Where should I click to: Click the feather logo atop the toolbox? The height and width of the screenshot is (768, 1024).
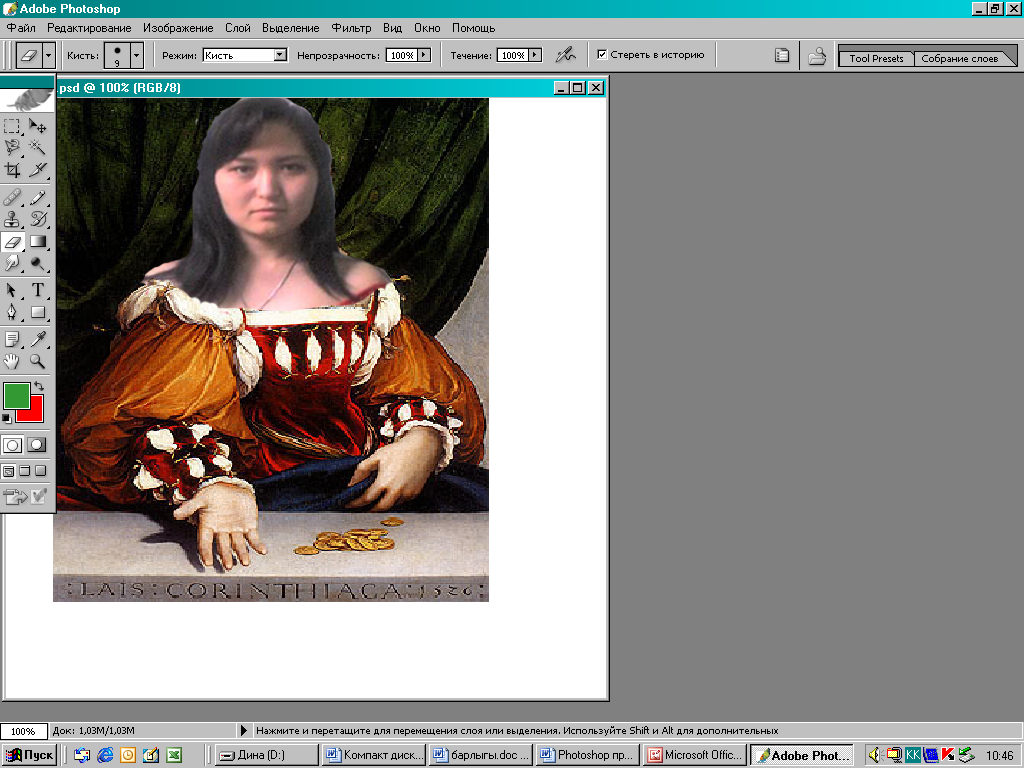27,99
